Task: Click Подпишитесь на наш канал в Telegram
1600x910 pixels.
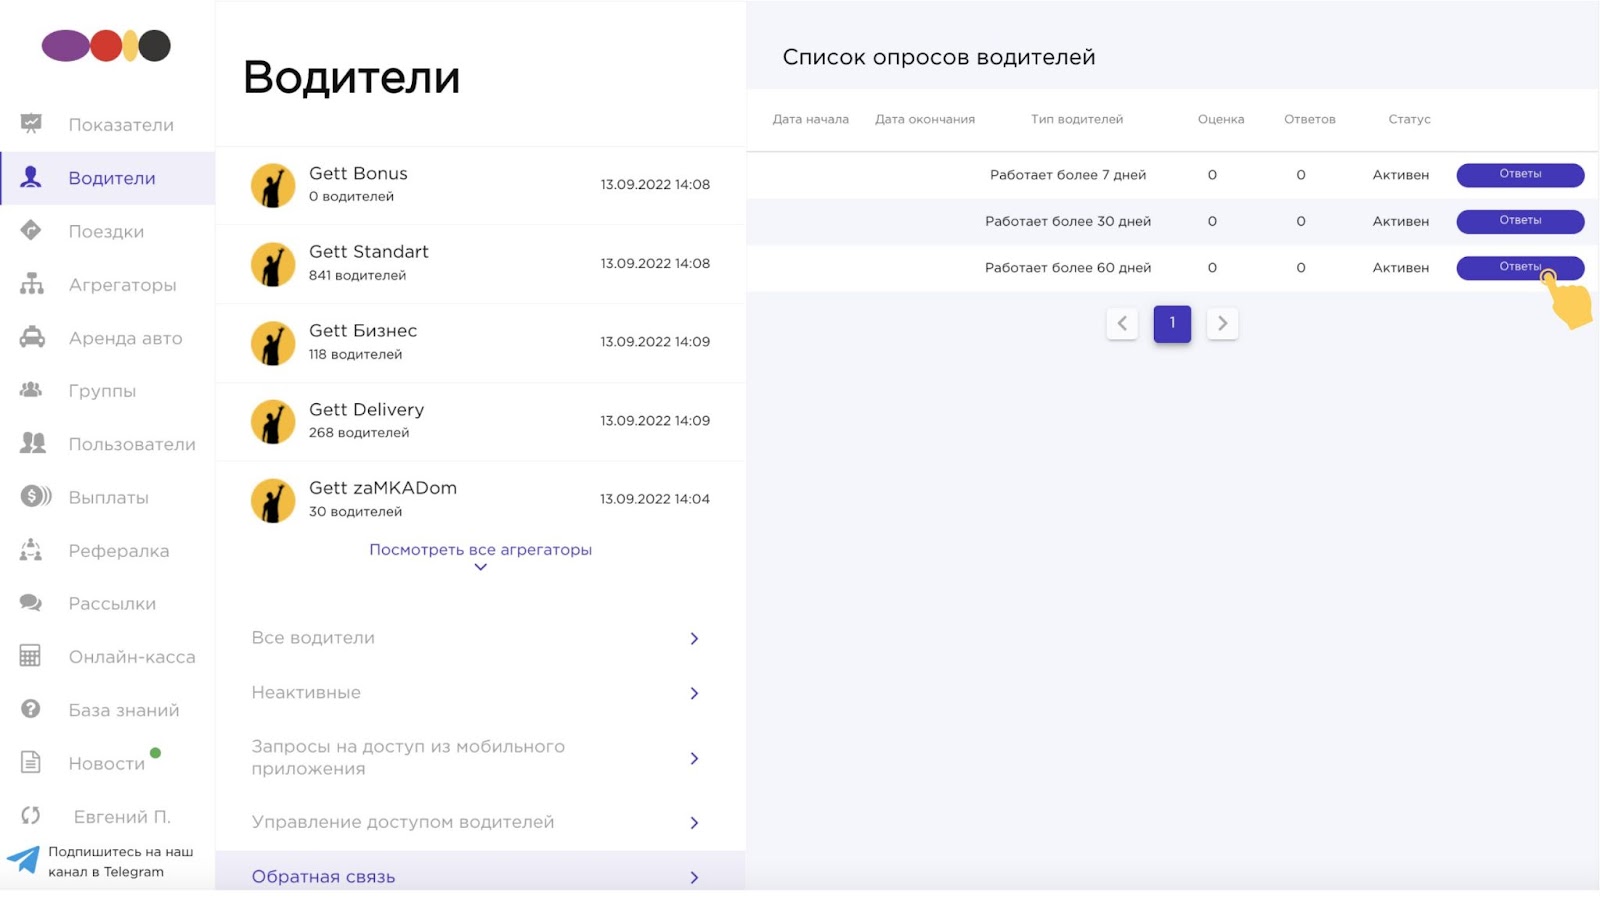Action: click(x=121, y=861)
